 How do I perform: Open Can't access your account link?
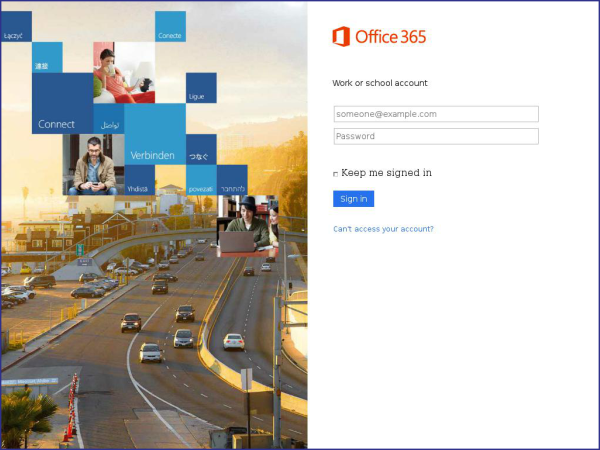click(383, 229)
